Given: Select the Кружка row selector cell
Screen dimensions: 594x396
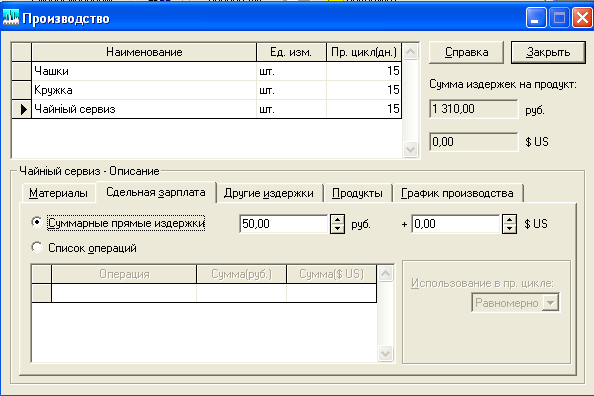Looking at the screenshot, I should pos(22,90).
